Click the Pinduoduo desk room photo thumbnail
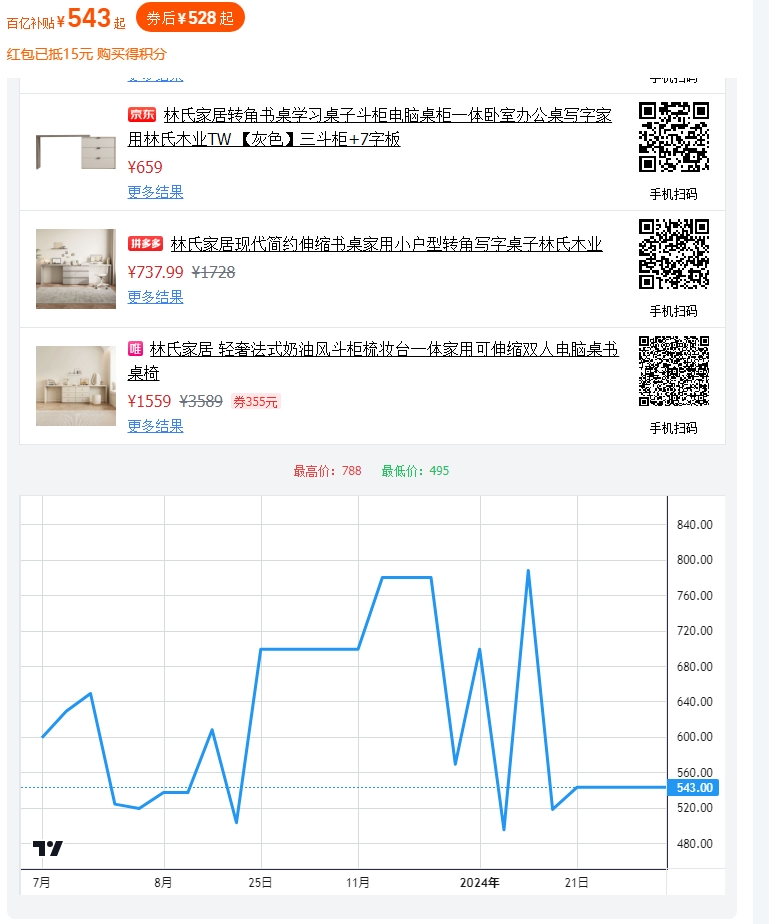The height and width of the screenshot is (924, 769). 76,269
